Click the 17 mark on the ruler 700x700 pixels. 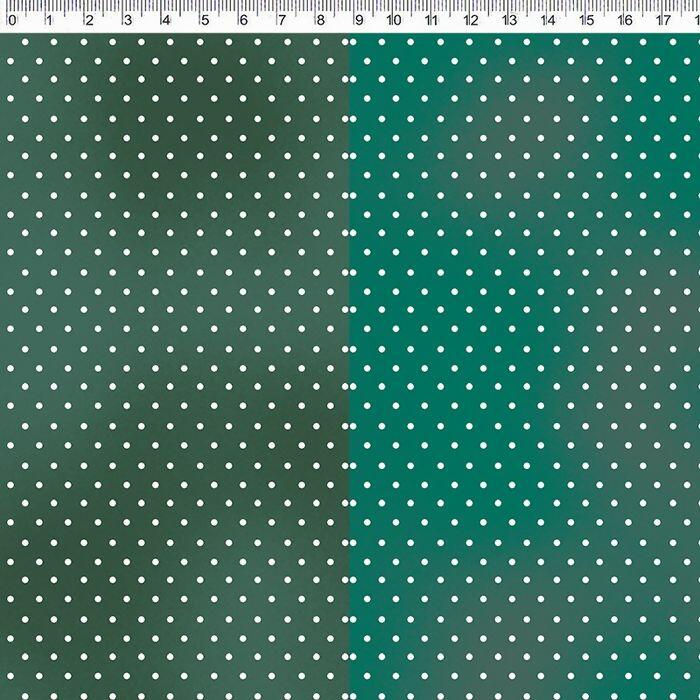(663, 19)
